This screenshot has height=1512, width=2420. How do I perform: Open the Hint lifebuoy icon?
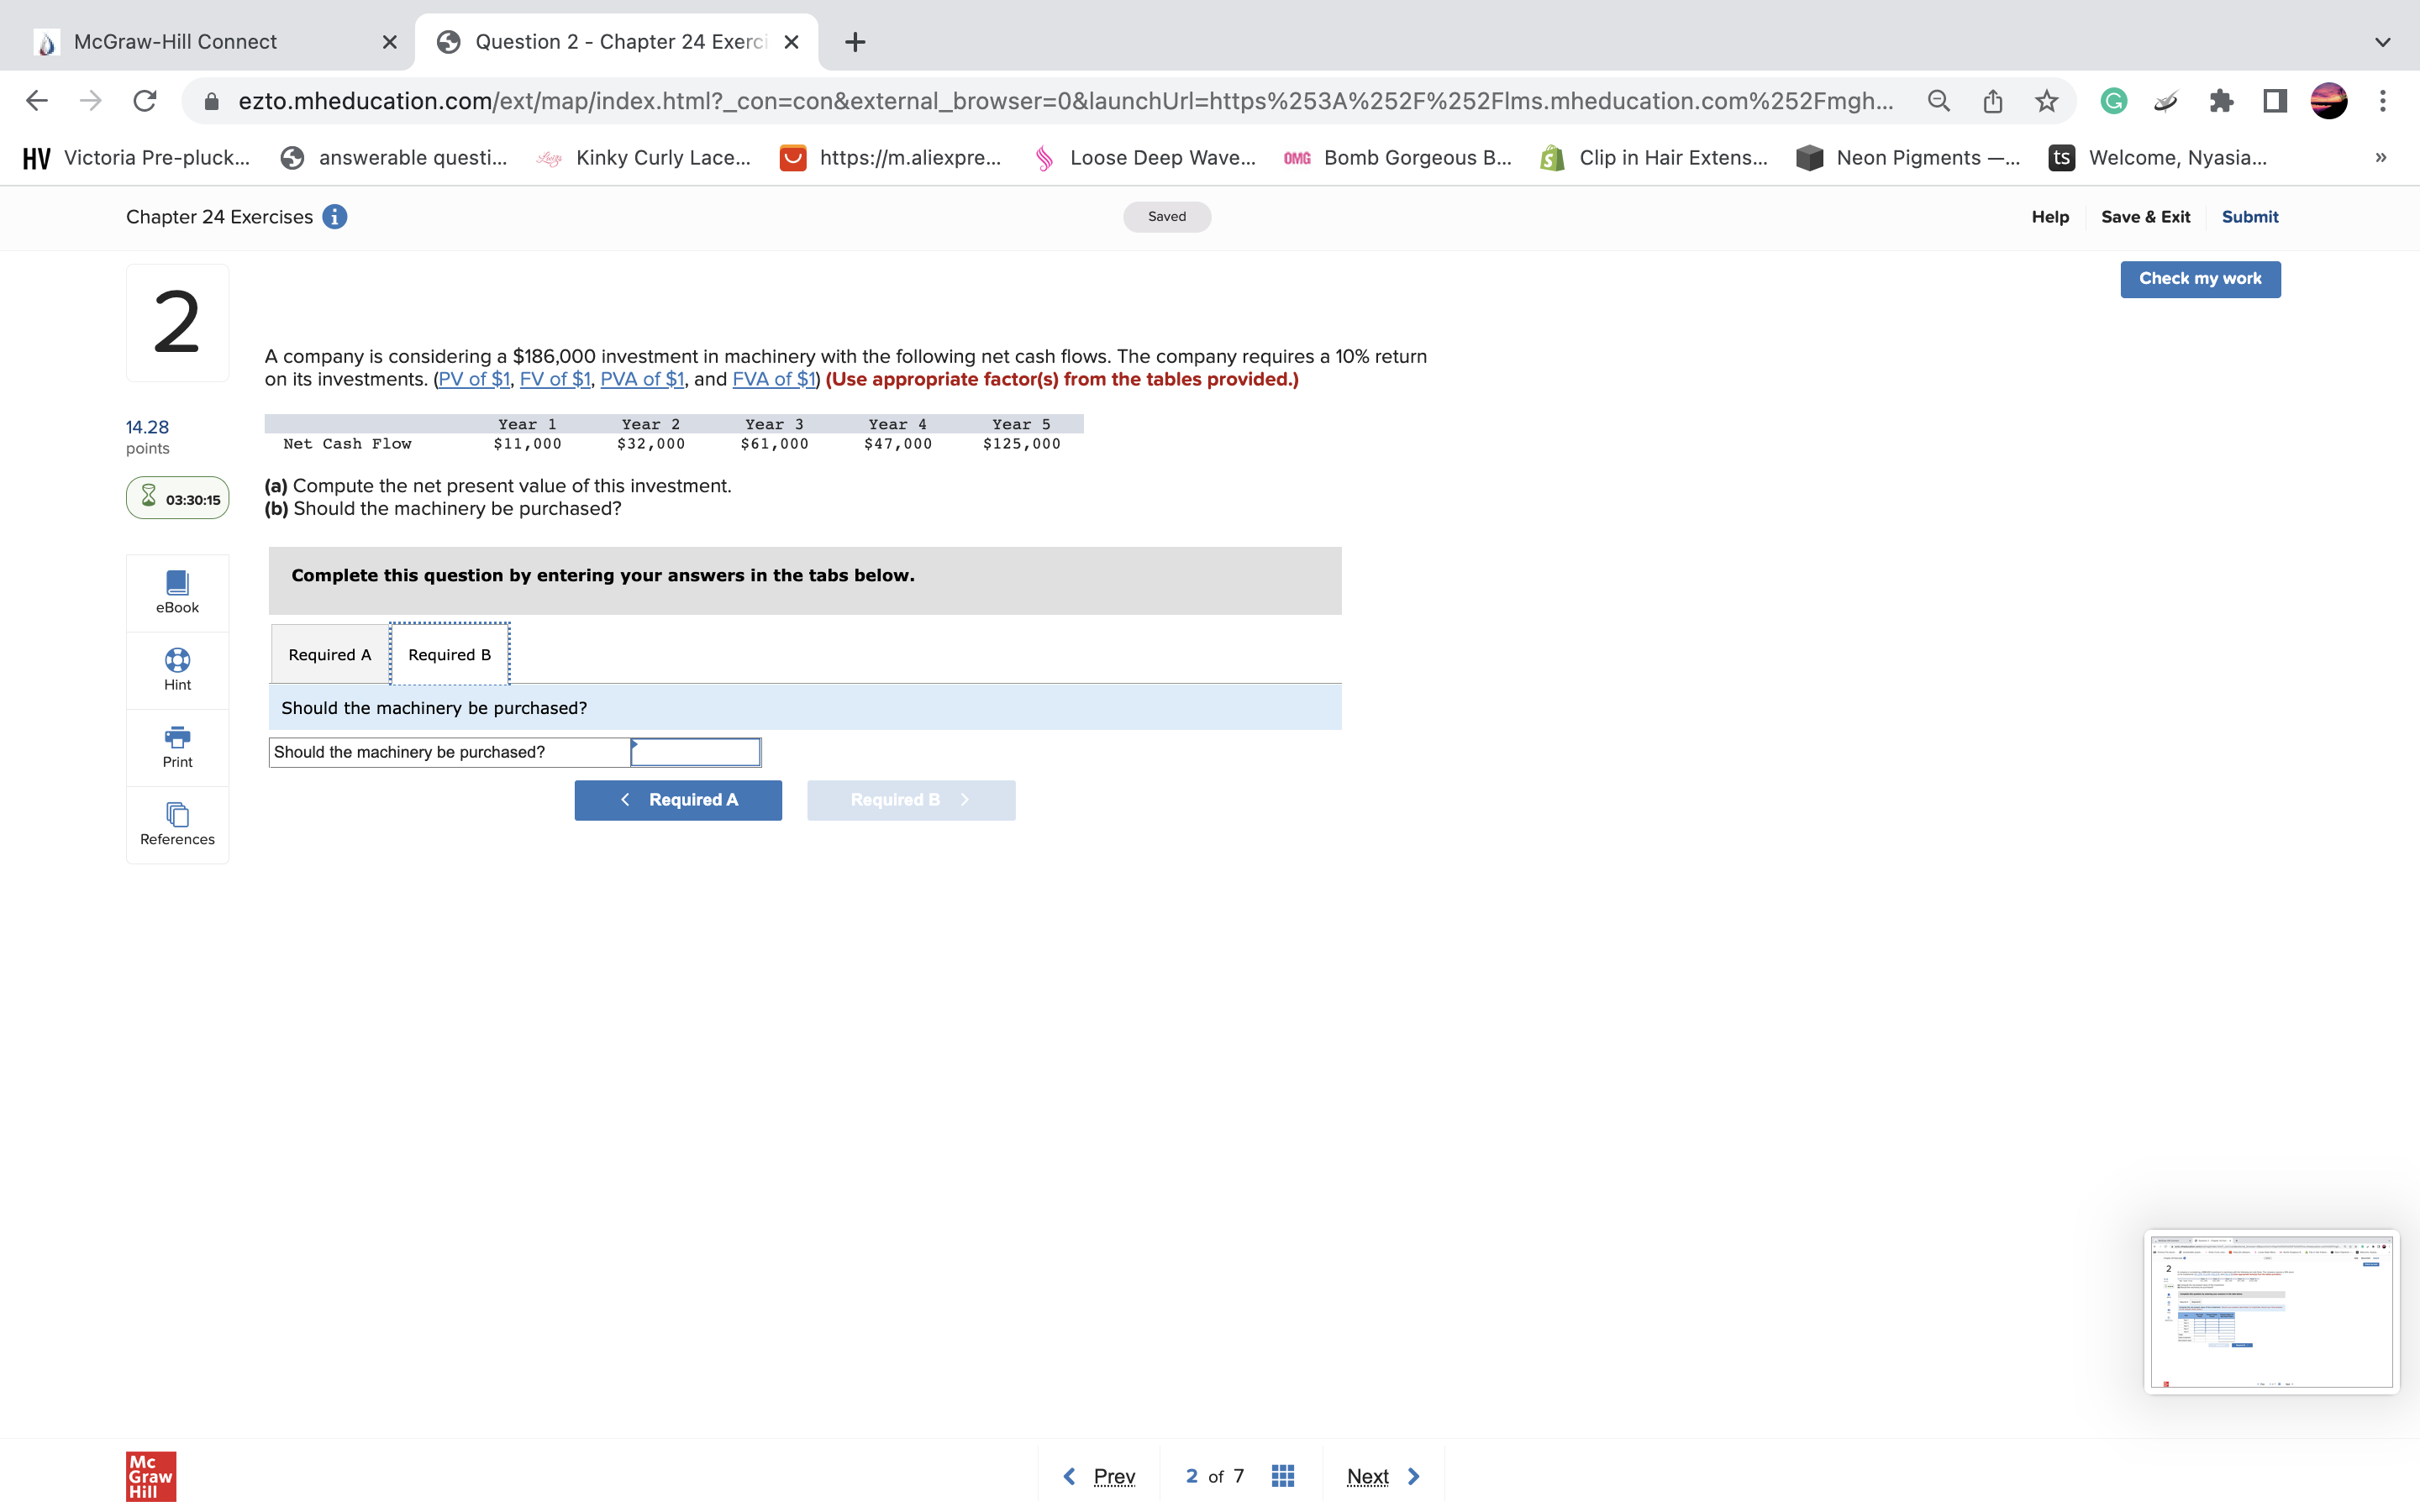click(x=177, y=669)
